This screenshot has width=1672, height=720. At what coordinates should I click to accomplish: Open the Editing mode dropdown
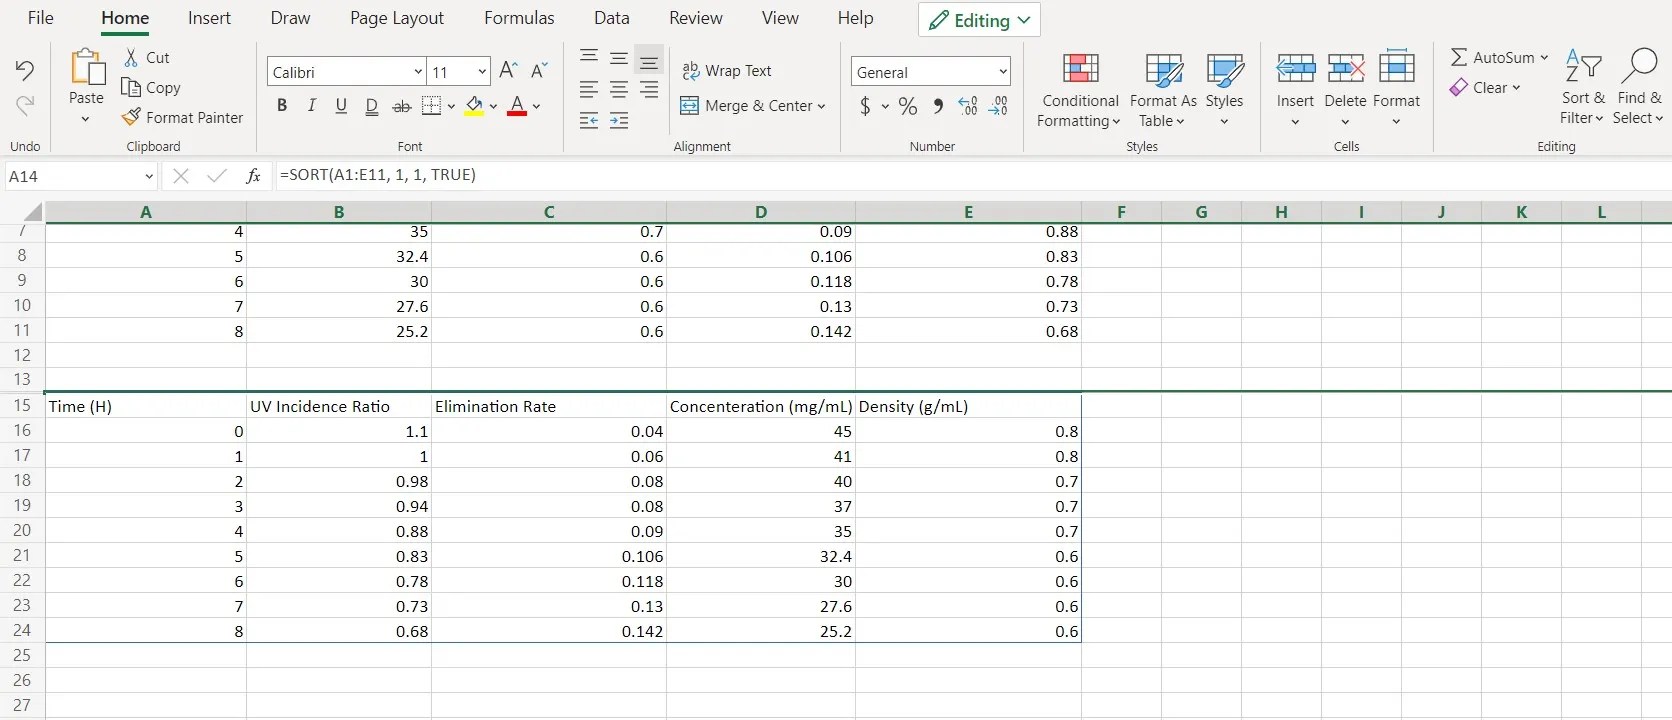(x=979, y=20)
